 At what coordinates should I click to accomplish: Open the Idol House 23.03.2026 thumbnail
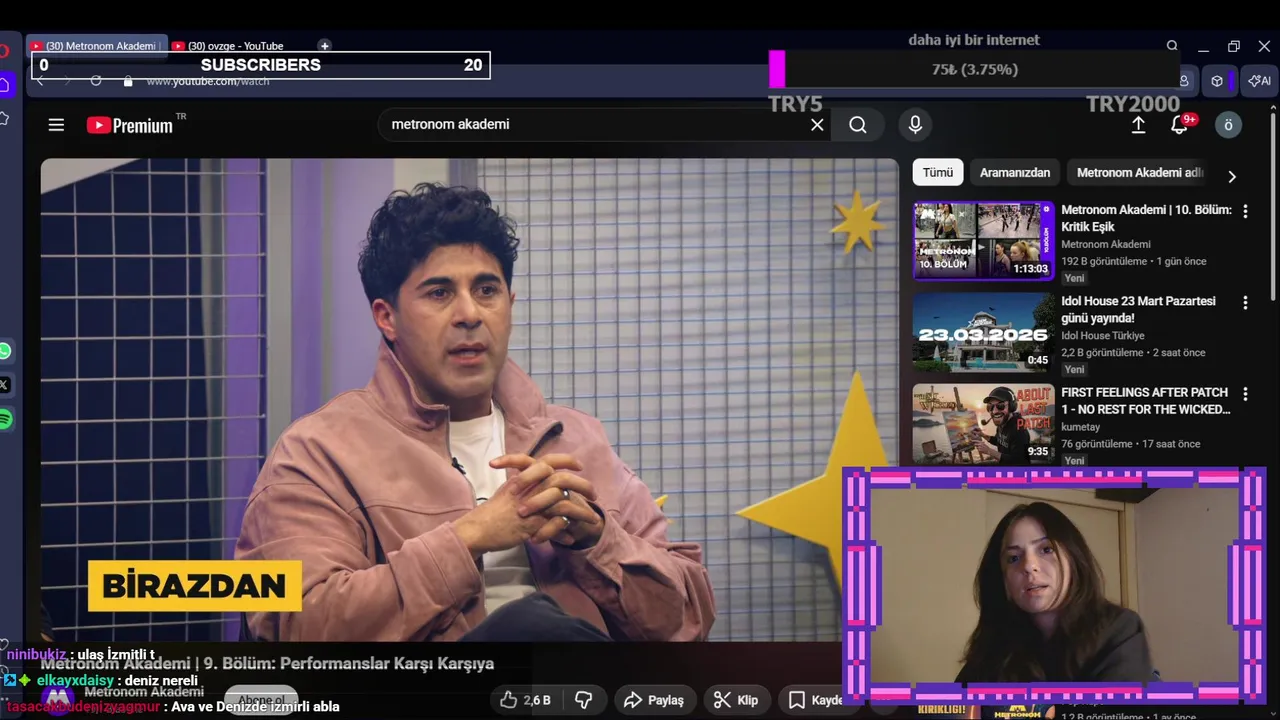[984, 332]
